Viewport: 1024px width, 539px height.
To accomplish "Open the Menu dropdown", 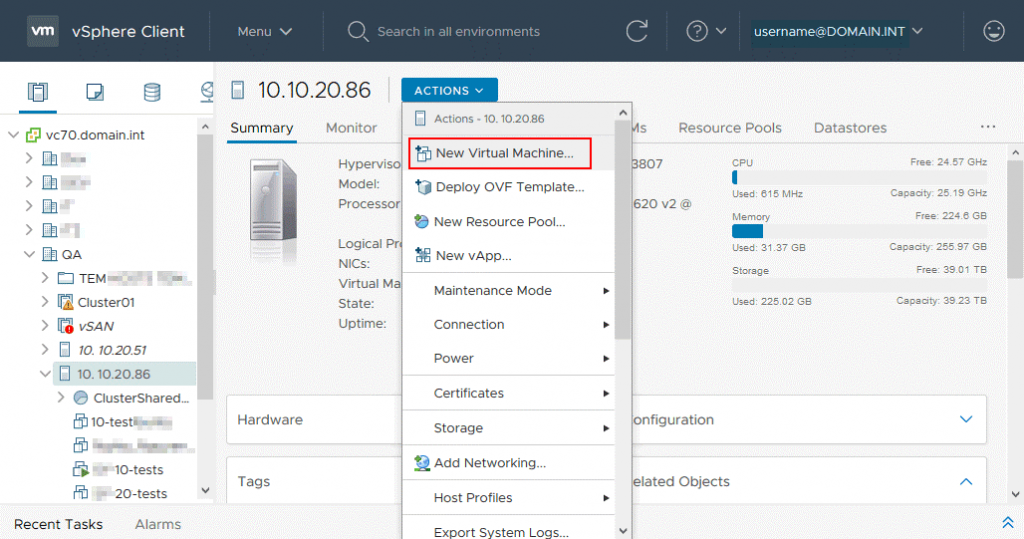I will (264, 31).
